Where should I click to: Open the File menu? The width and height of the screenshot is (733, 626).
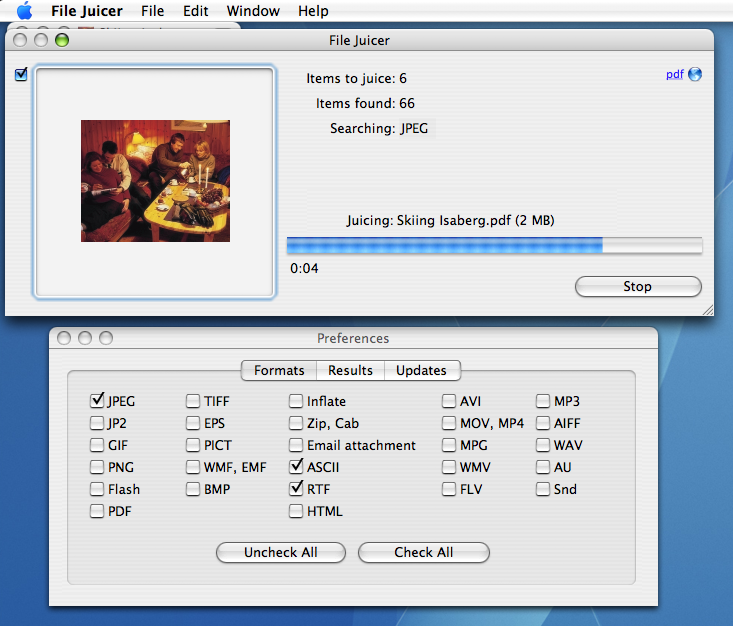[x=152, y=11]
